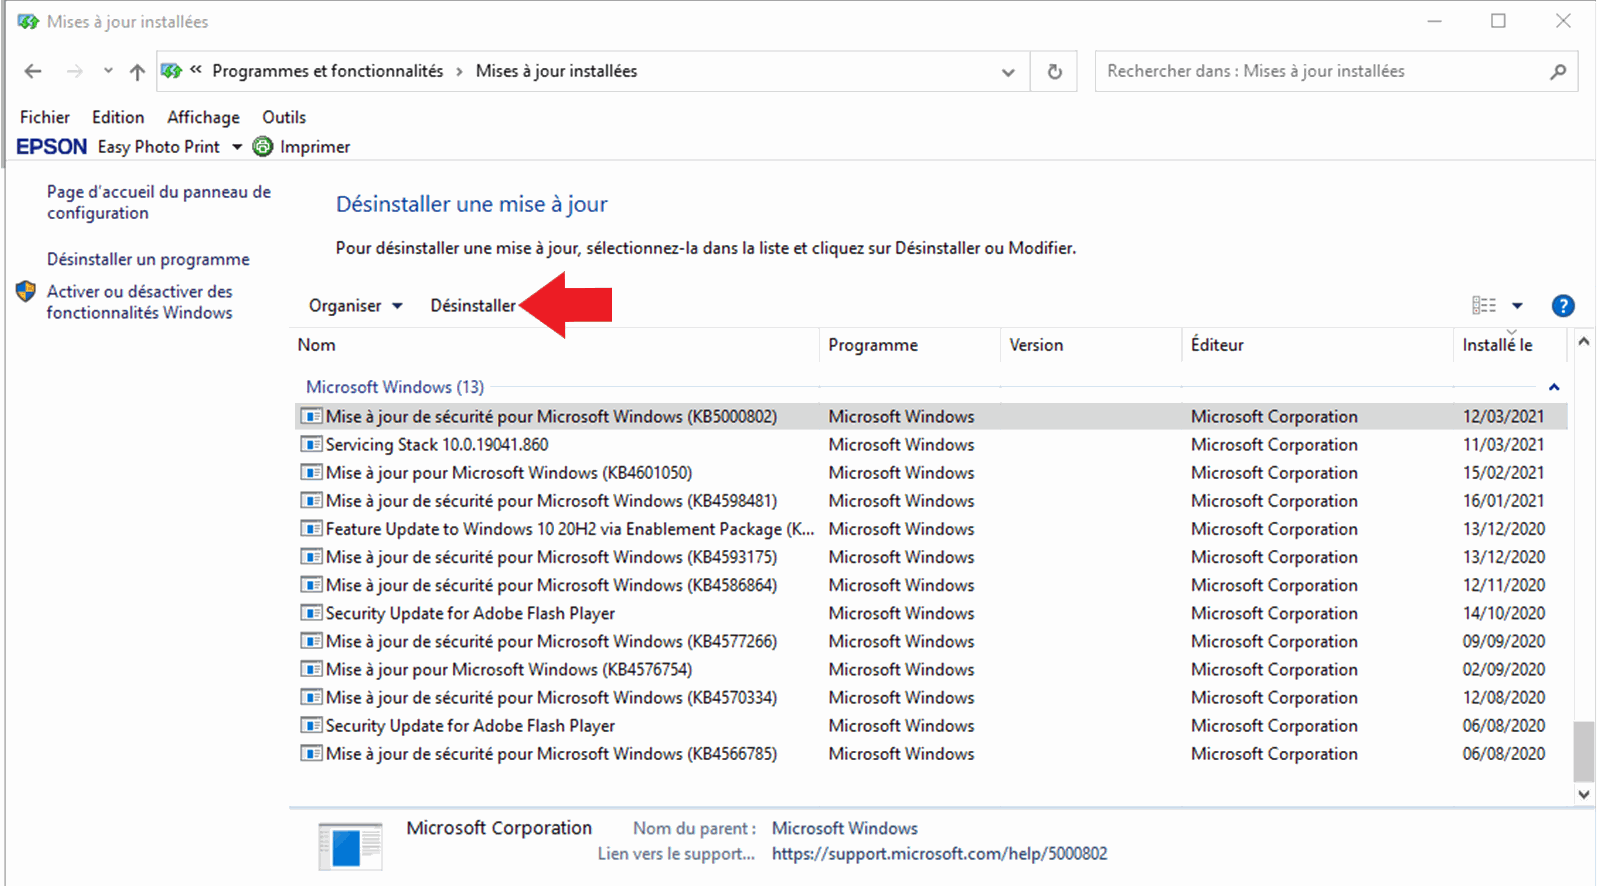Go up one level arrow

click(137, 71)
